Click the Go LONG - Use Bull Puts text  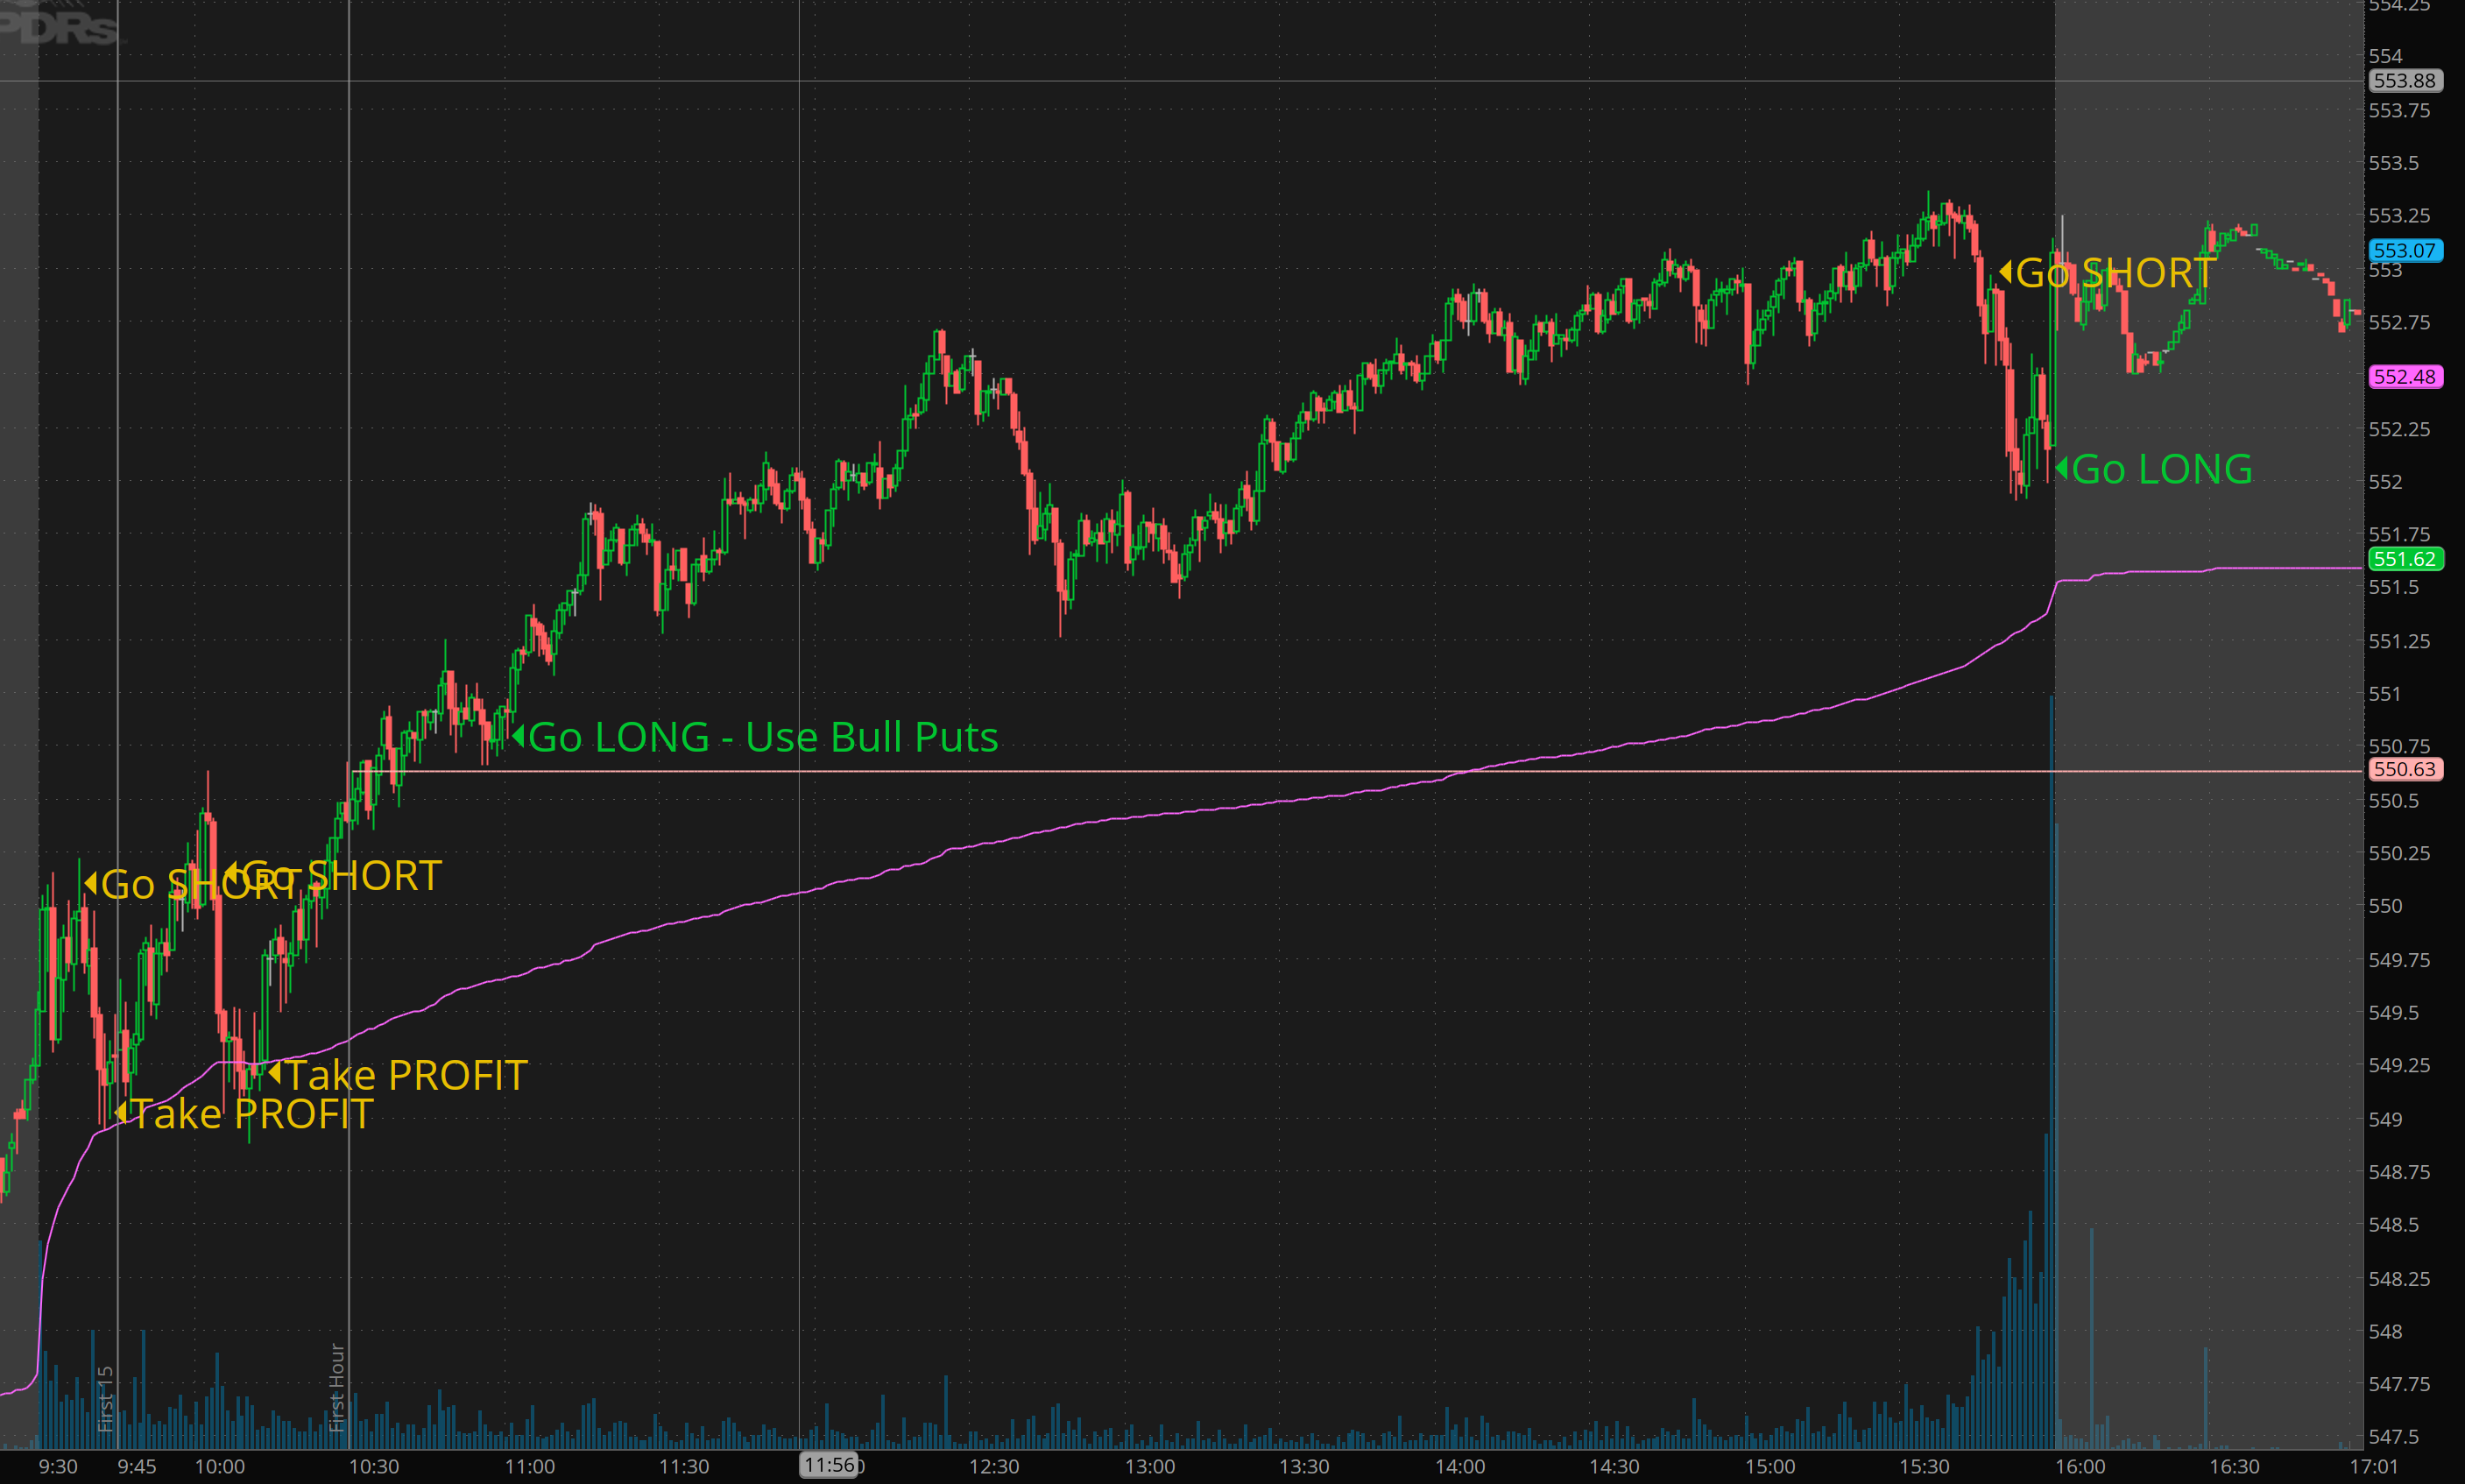762,737
